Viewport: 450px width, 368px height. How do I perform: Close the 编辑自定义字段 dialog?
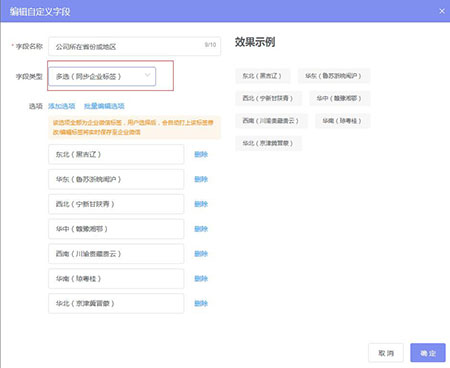pos(442,11)
